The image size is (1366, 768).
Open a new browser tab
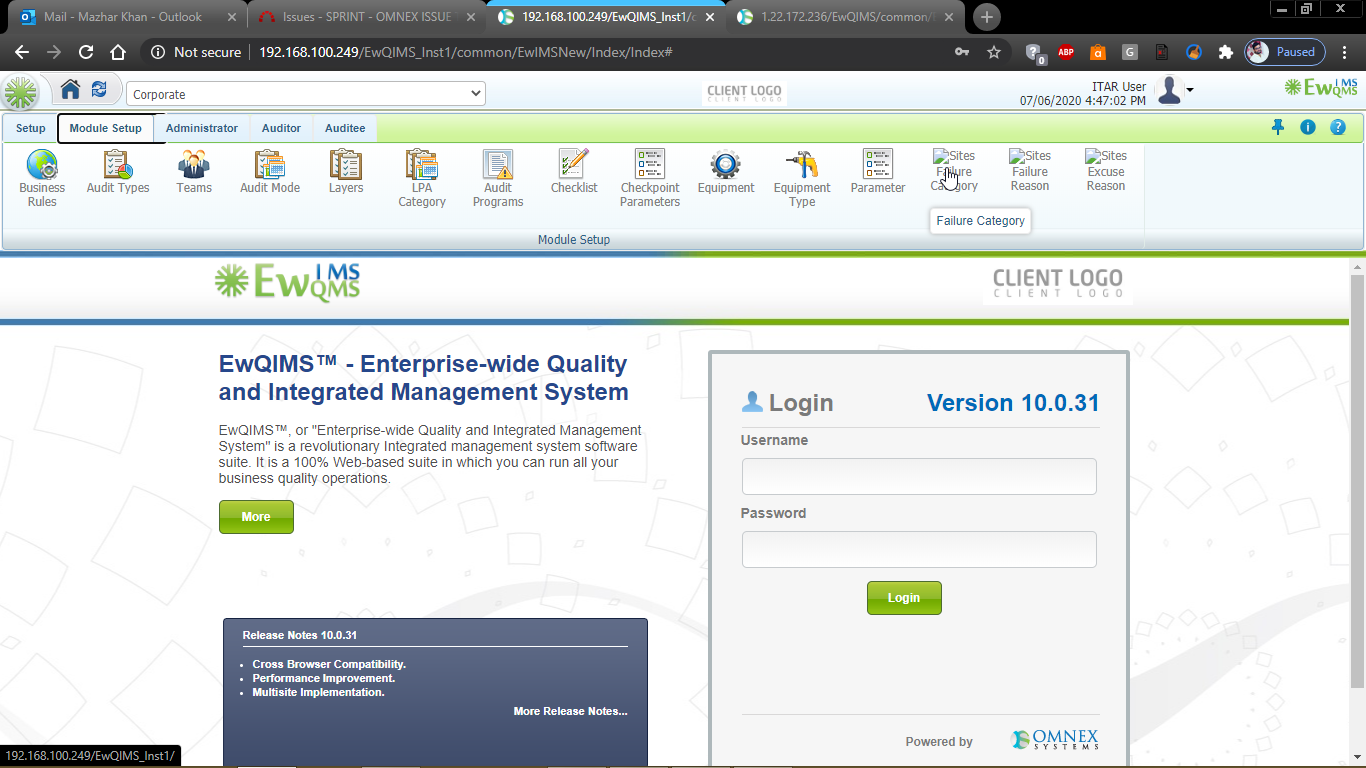tap(986, 17)
